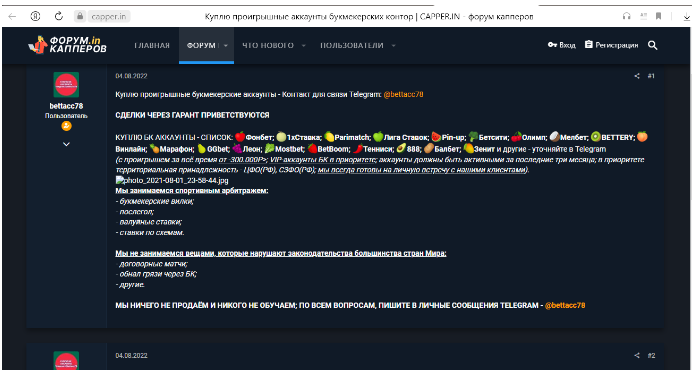Go back using the browser back arrow

pos(12,17)
